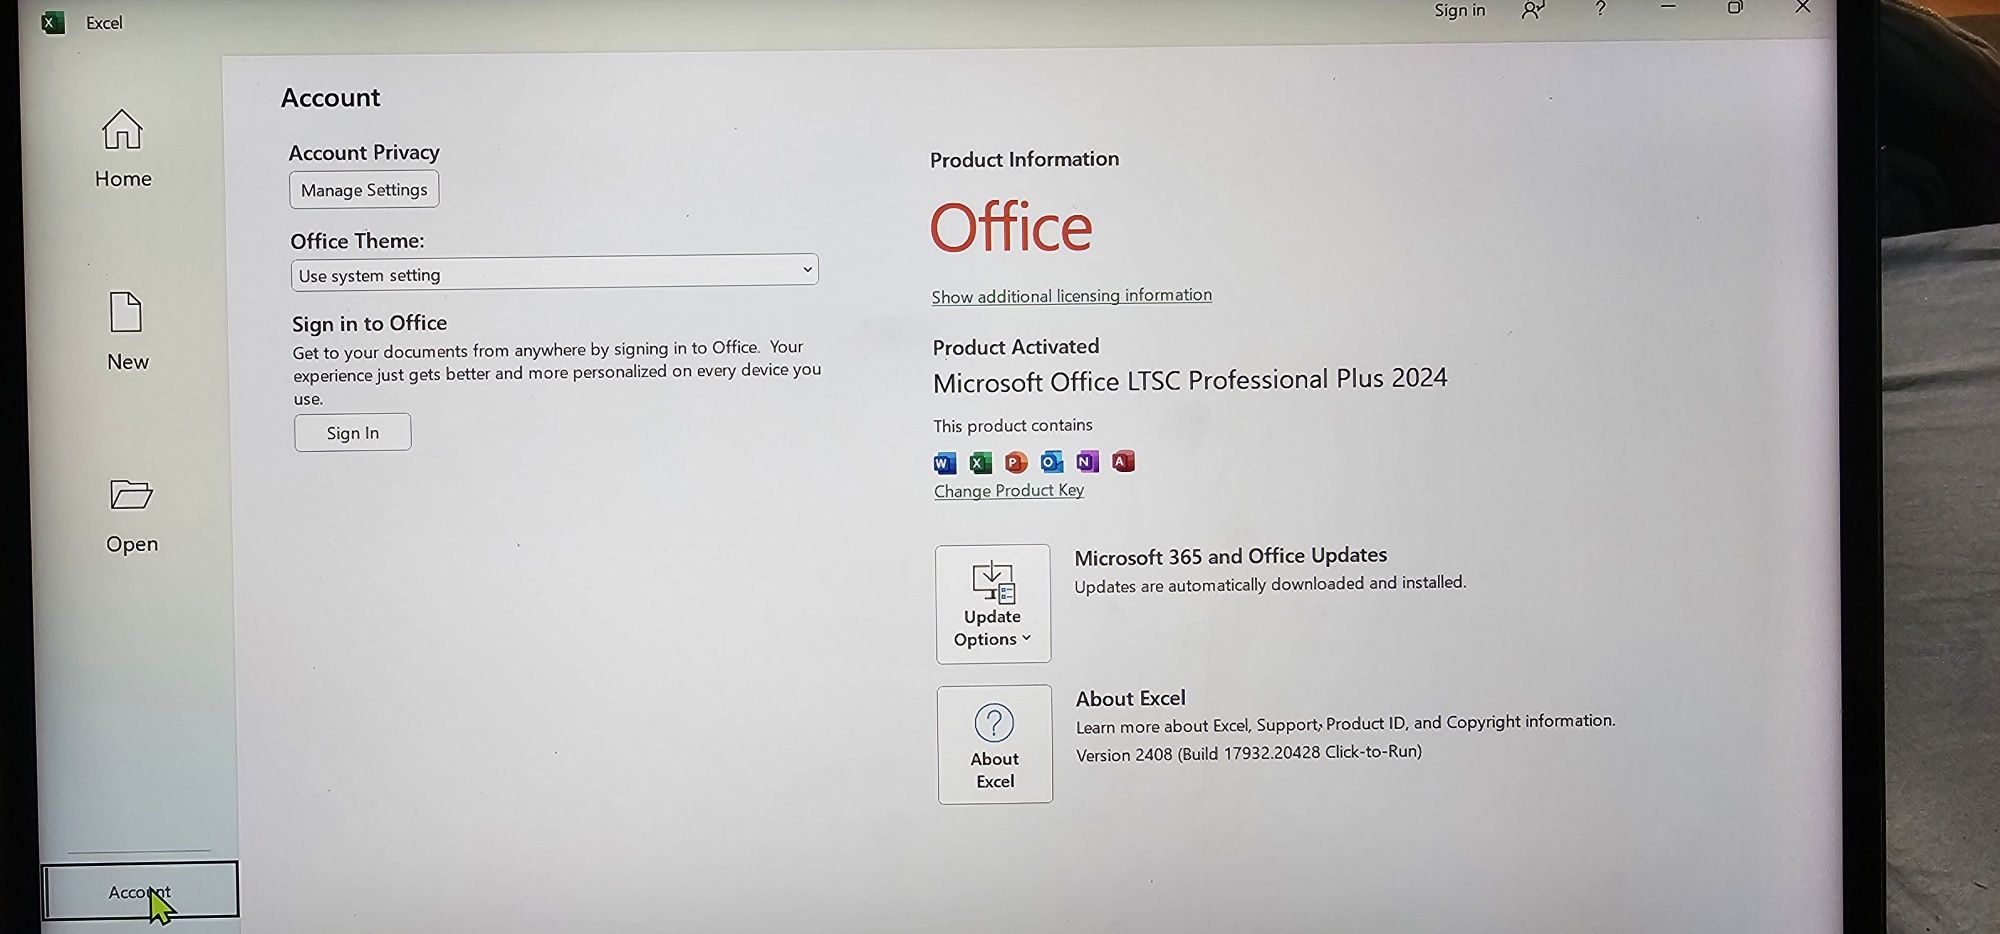
Task: Click Sign in at the title bar
Action: coord(1459,11)
